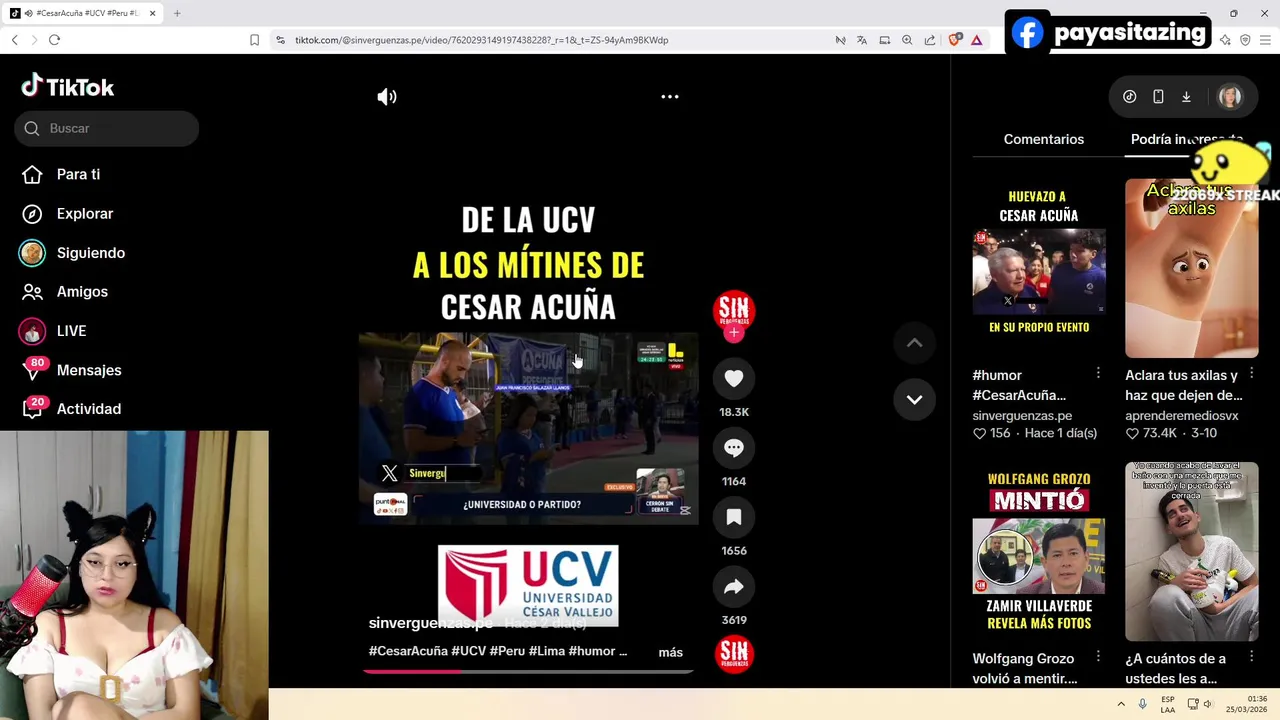Click the TikTok logo
Screen dimensions: 1280x720
68,87
